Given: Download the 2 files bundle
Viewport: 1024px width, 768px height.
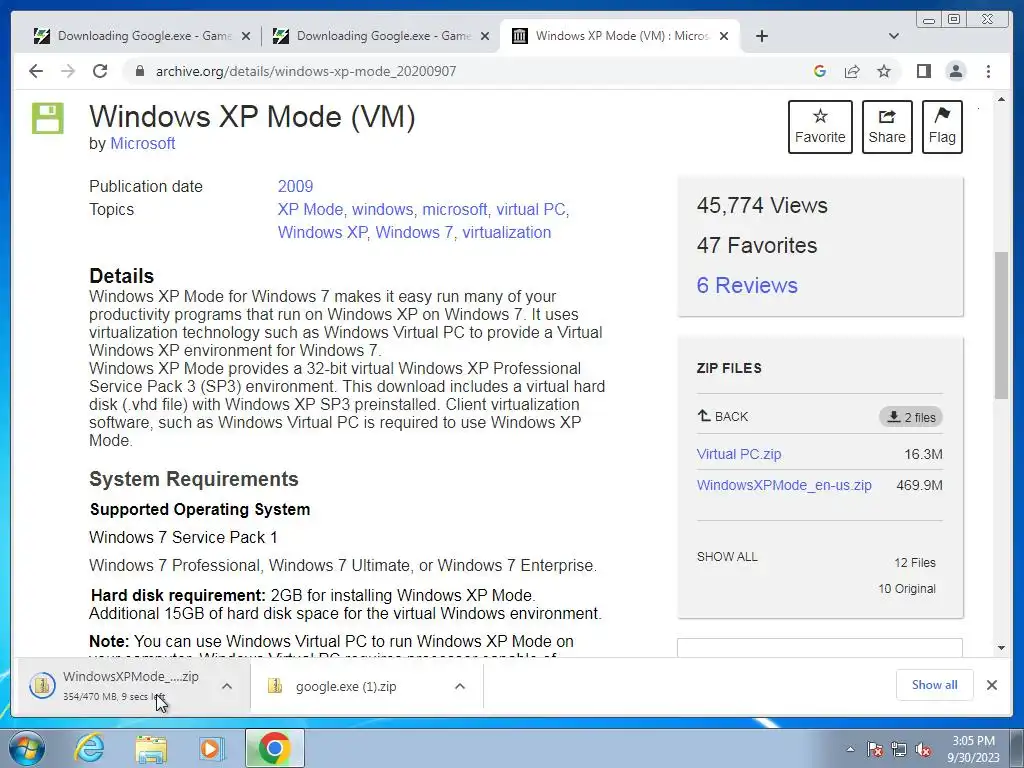Looking at the screenshot, I should [x=911, y=417].
